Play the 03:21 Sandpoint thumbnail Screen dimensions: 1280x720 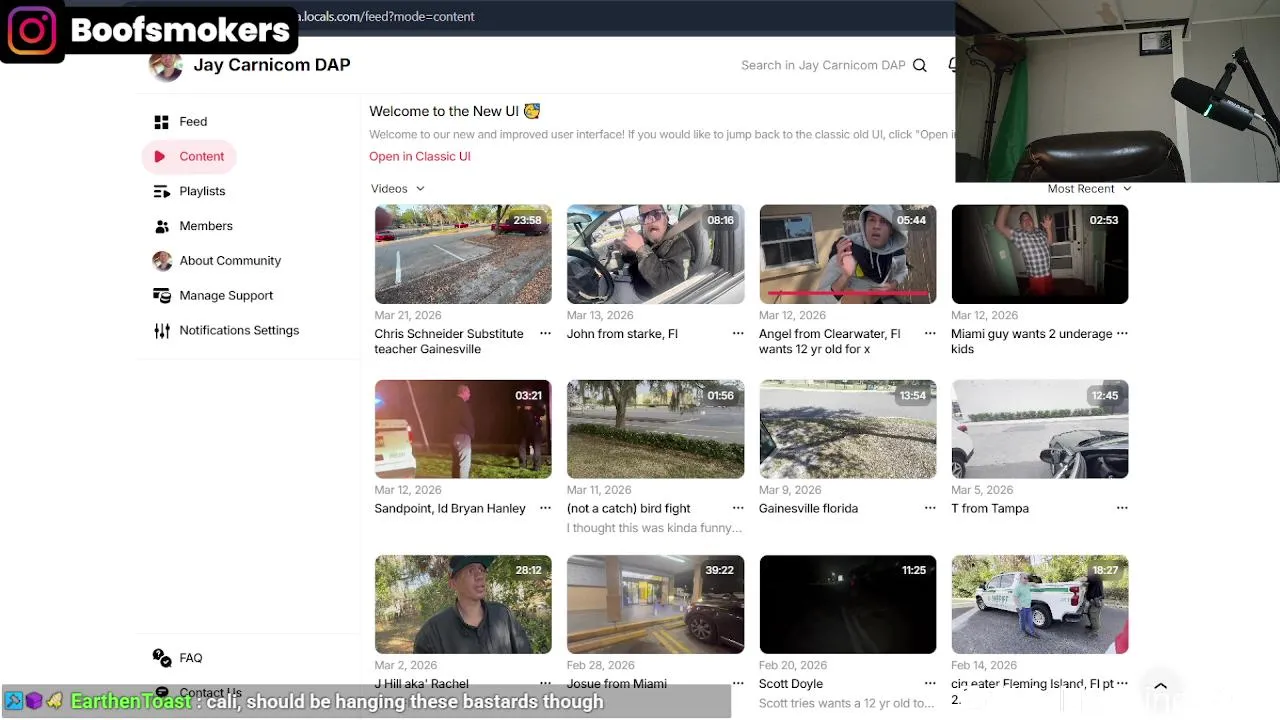[463, 429]
